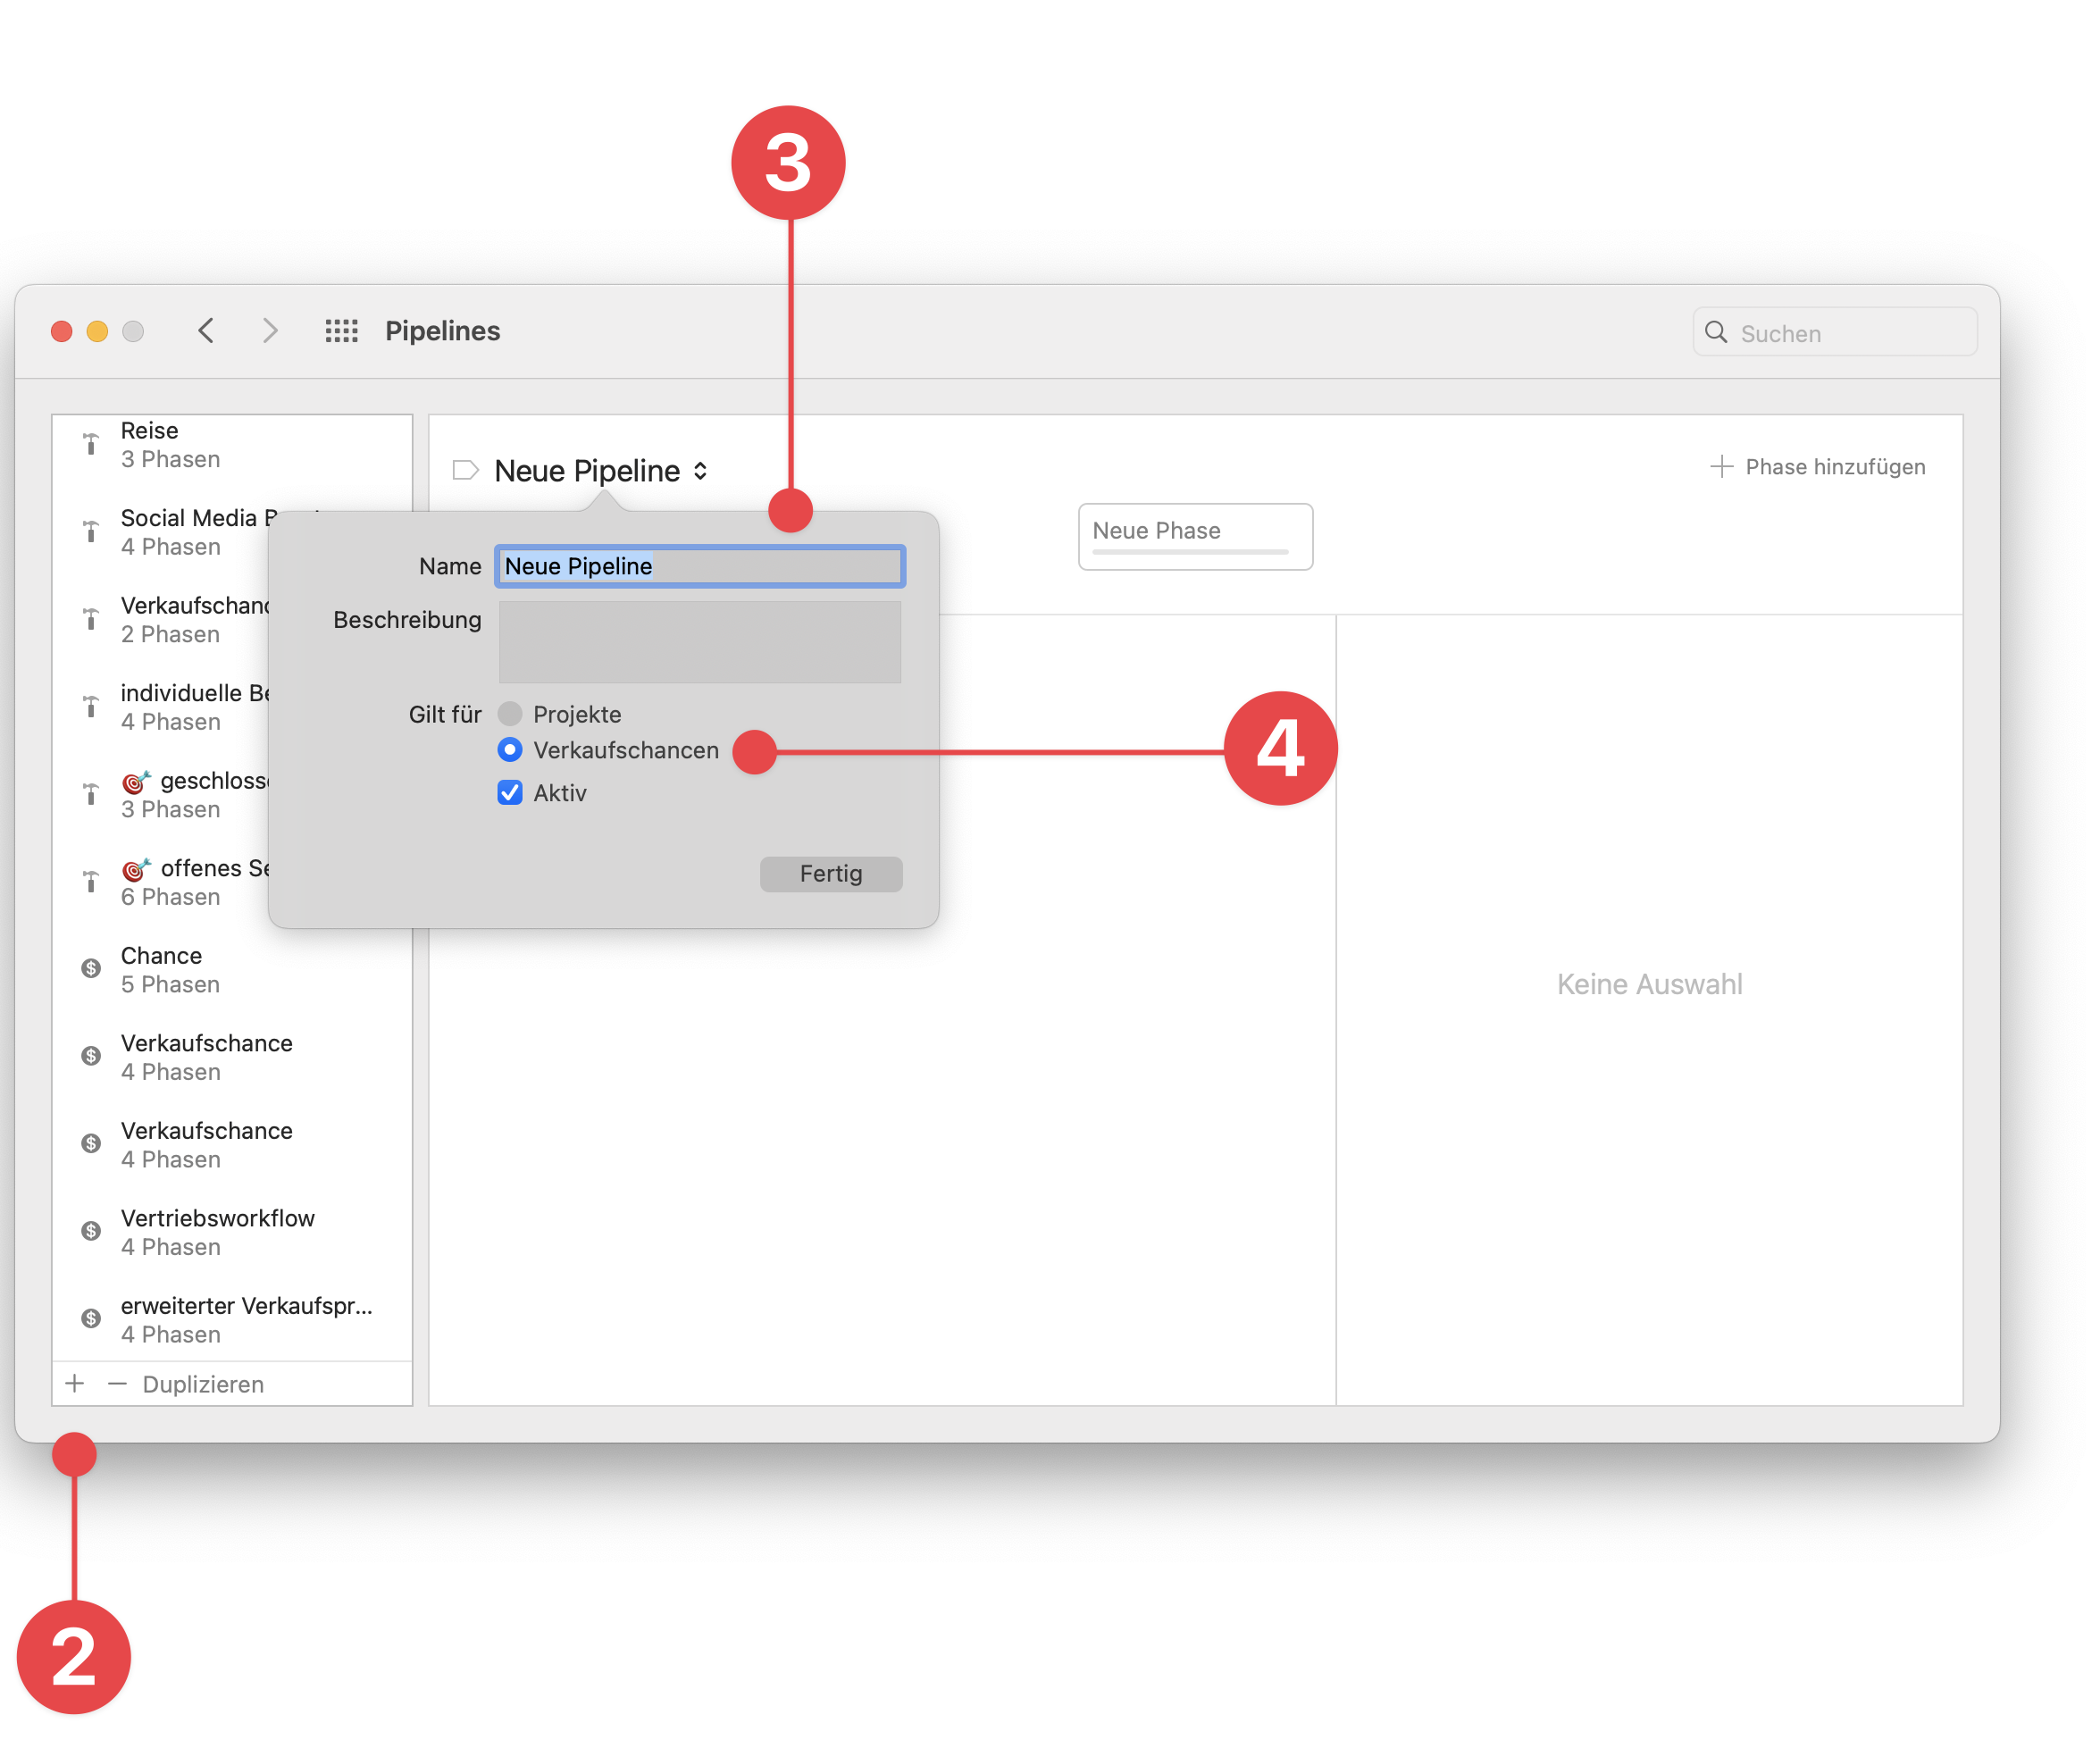
Task: Click the flag icon beside Neue Pipeline
Action: (x=465, y=470)
